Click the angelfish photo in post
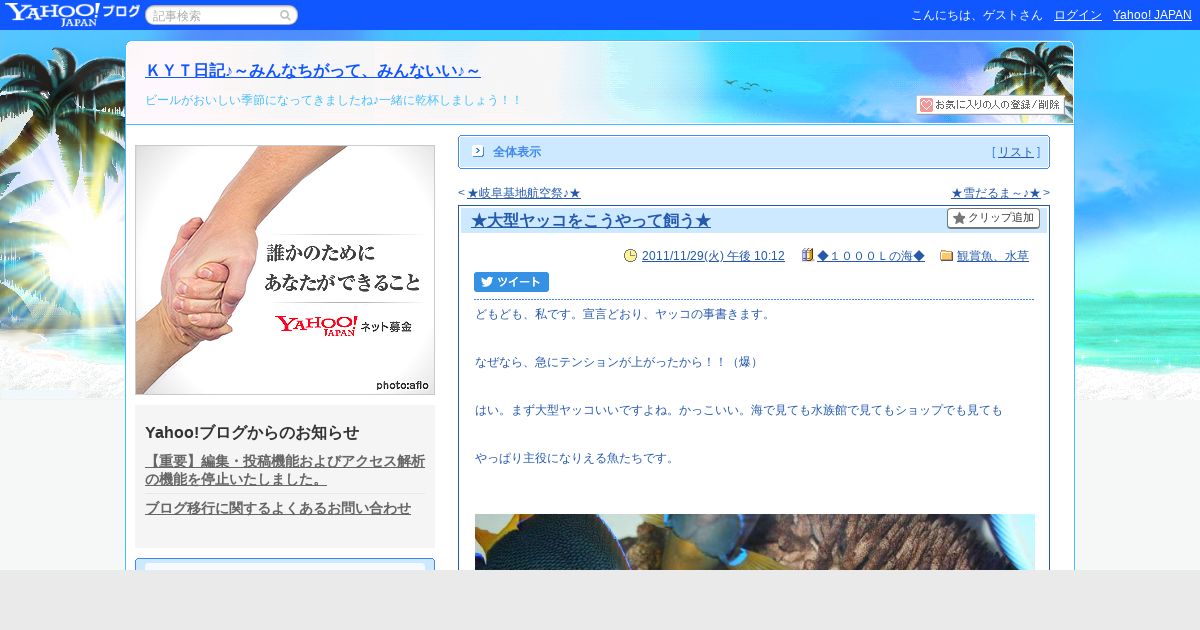The height and width of the screenshot is (630, 1200). tap(755, 542)
